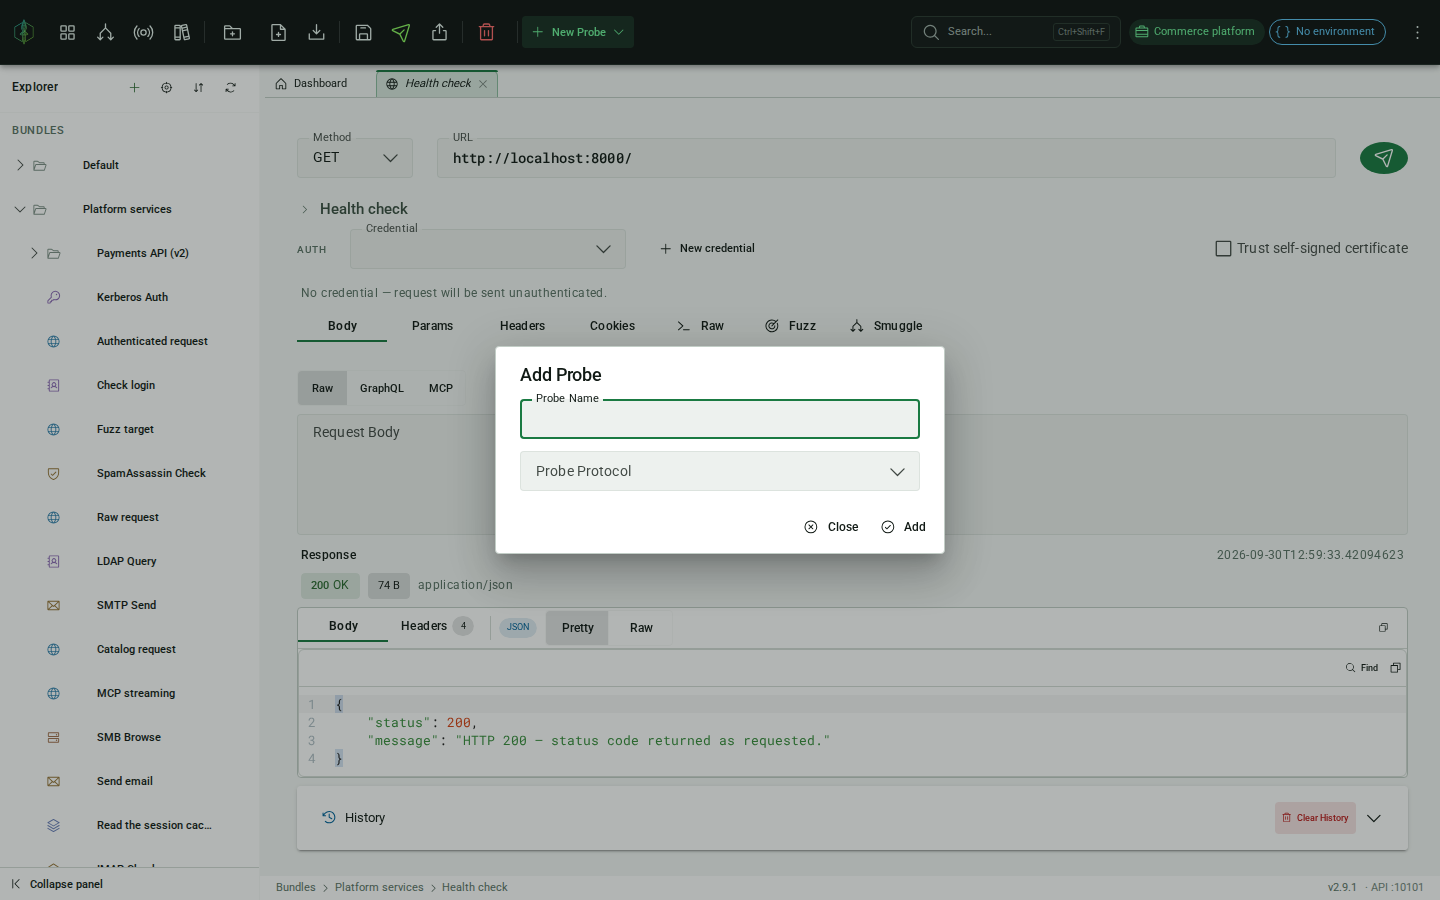Open the dashboard grid icon in toolbar
The height and width of the screenshot is (900, 1440).
67,32
